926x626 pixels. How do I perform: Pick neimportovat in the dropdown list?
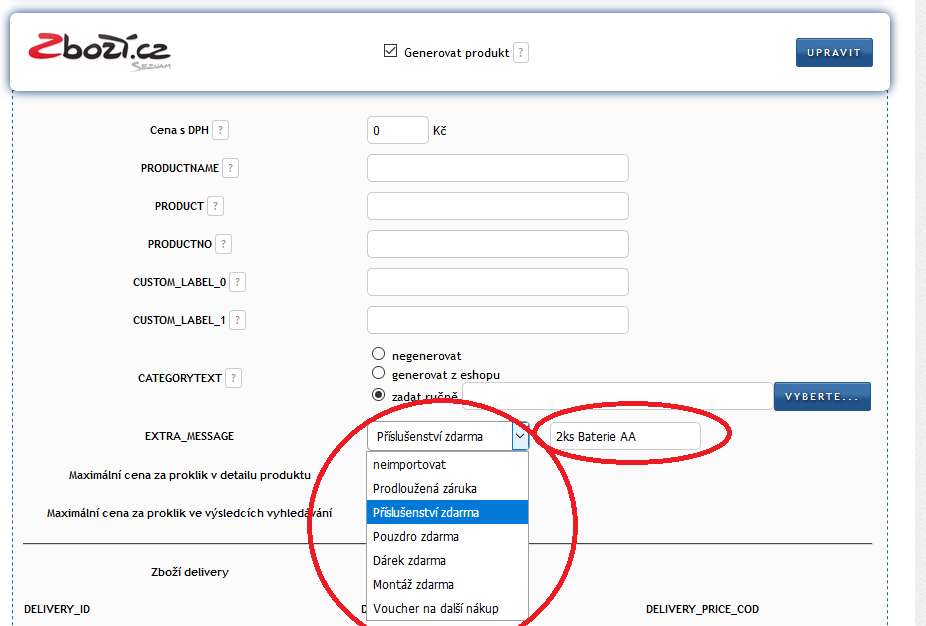(x=409, y=465)
